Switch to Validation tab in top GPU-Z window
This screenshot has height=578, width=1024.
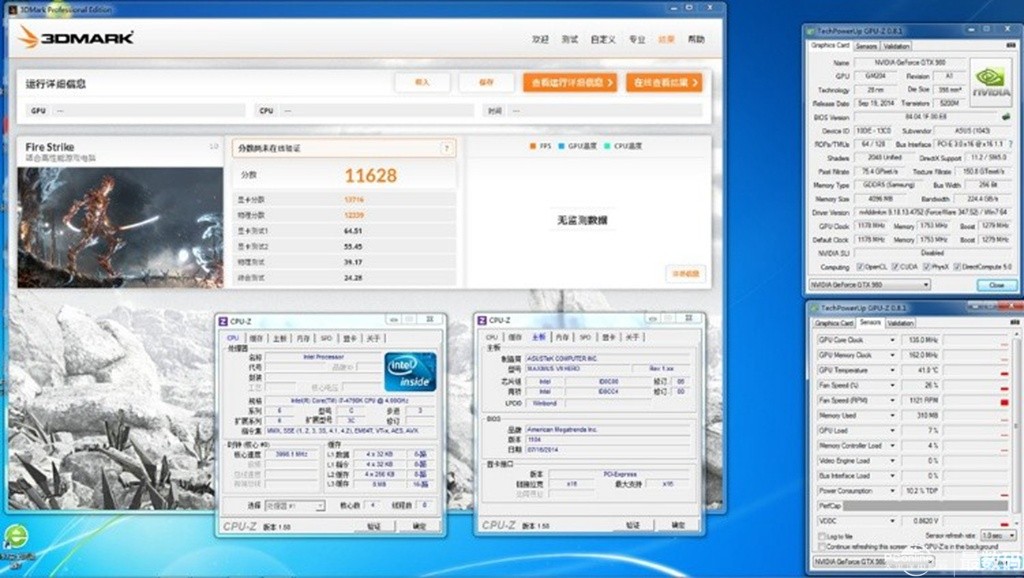(895, 46)
